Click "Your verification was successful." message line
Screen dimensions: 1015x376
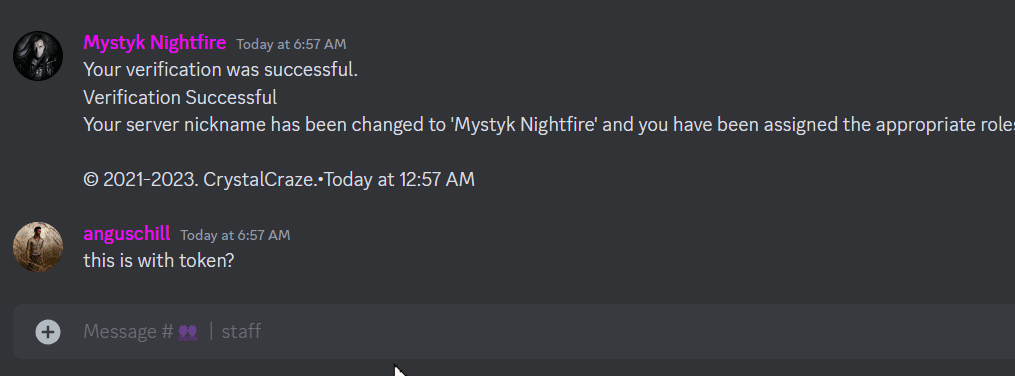[221, 70]
